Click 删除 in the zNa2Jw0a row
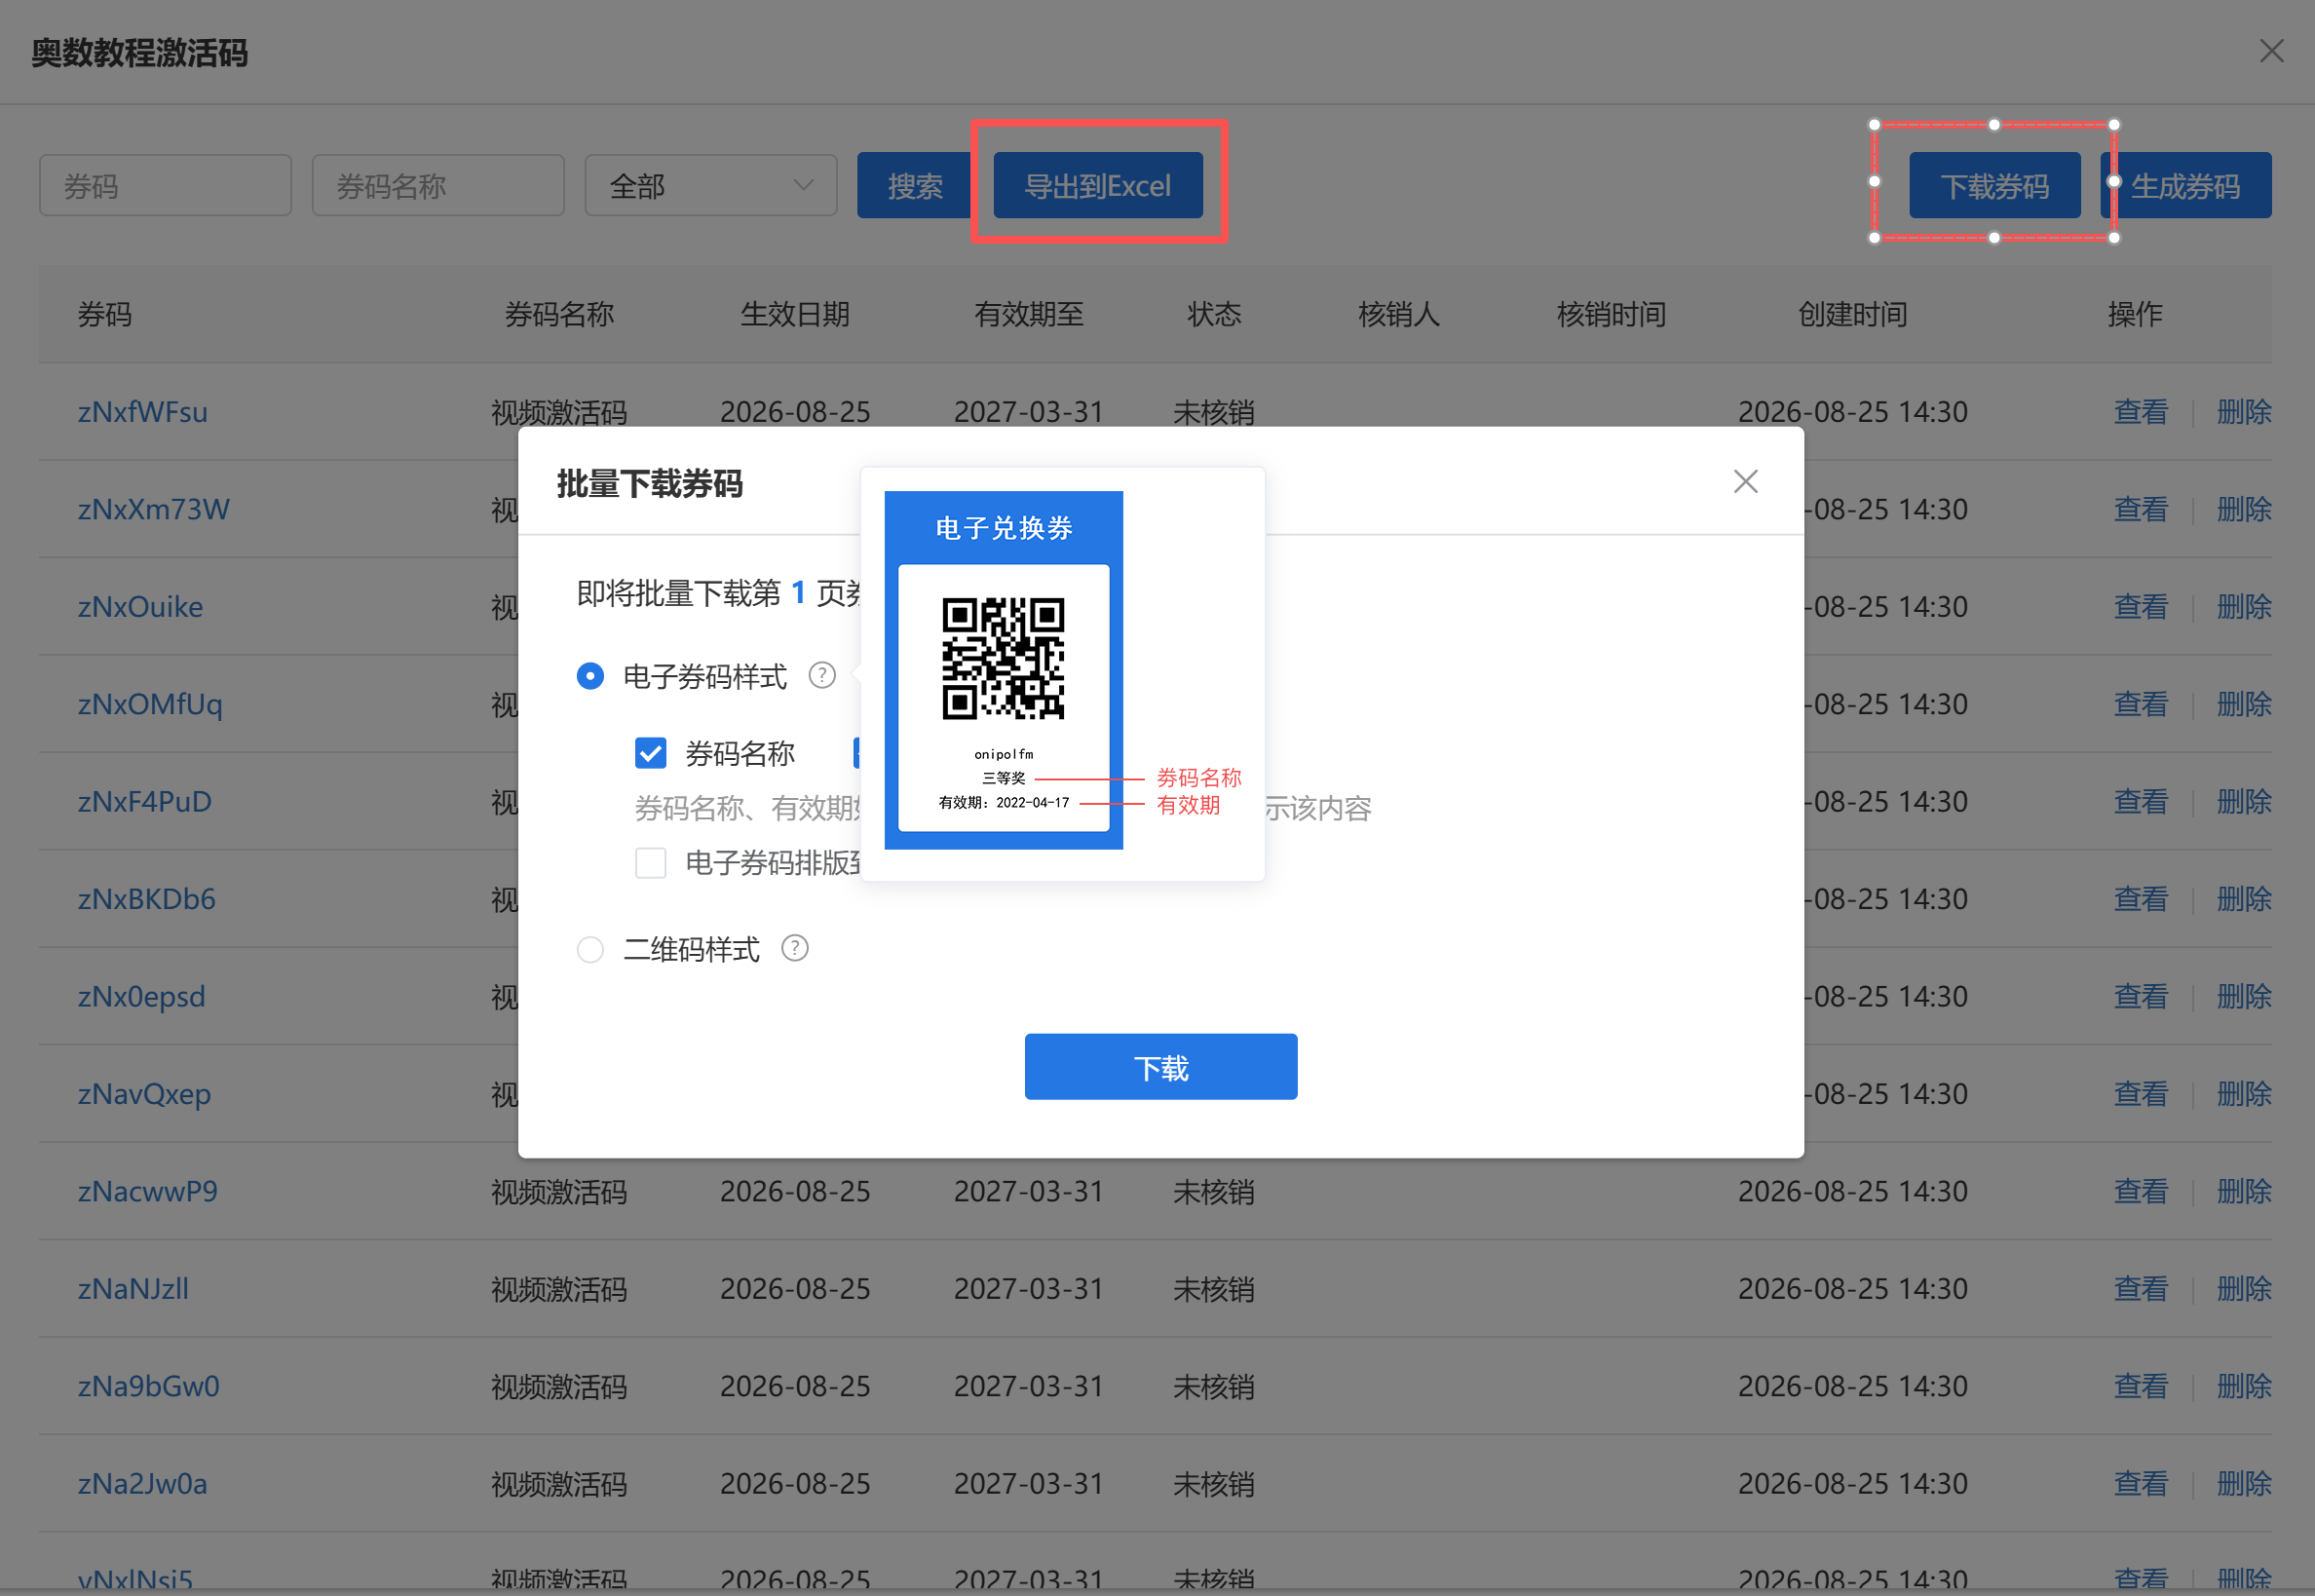This screenshot has width=2315, height=1596. 2243,1484
